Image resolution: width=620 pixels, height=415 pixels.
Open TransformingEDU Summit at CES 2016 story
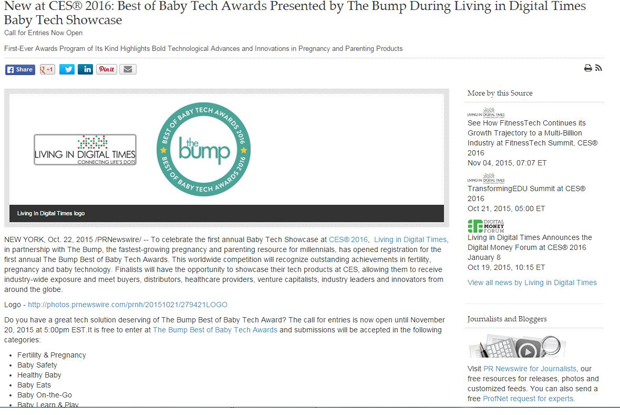pos(526,194)
